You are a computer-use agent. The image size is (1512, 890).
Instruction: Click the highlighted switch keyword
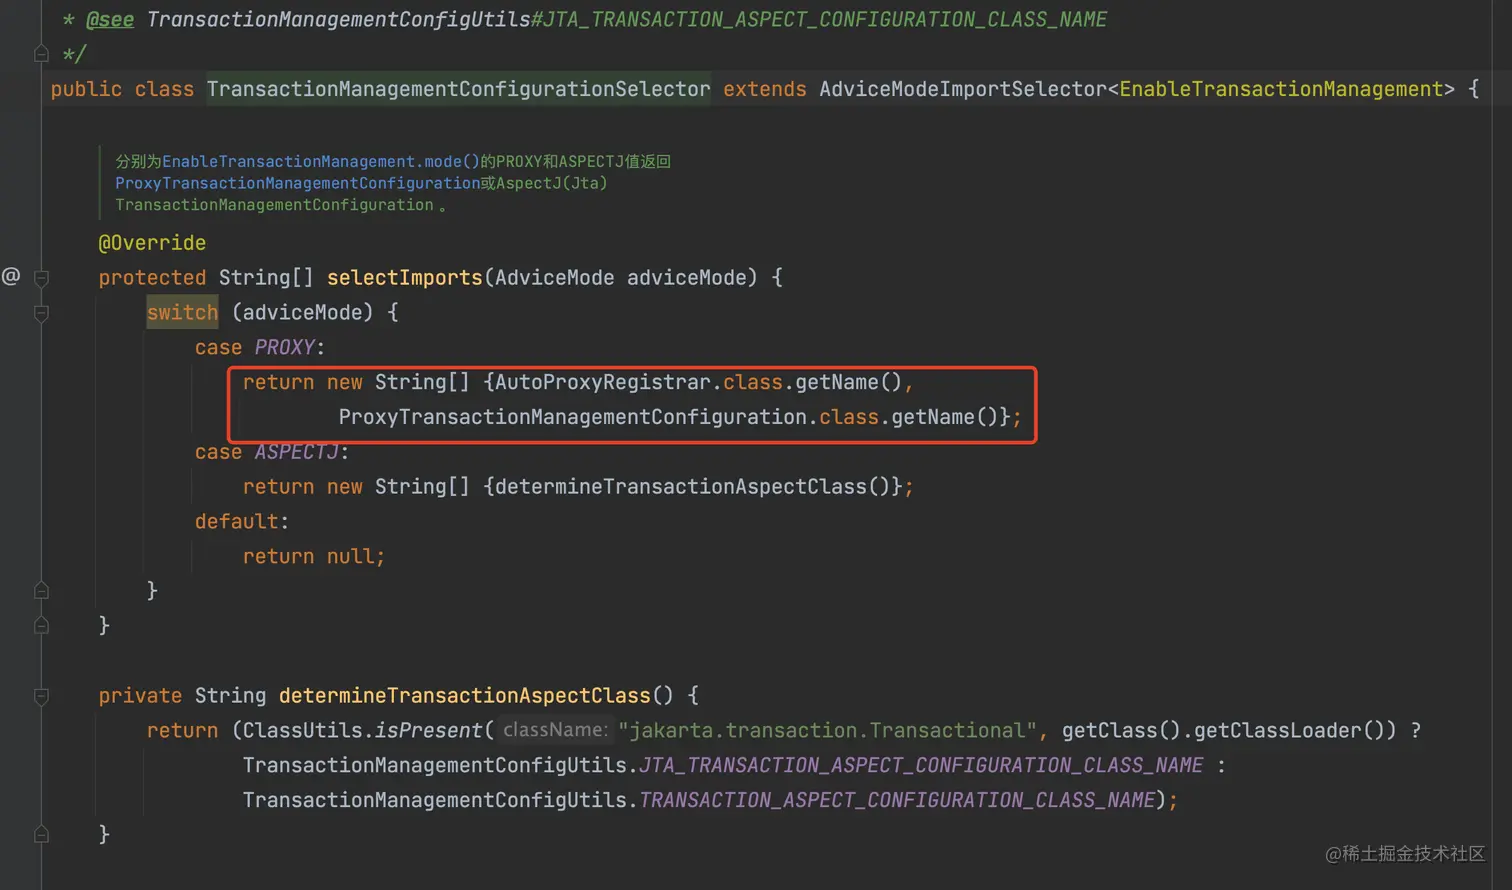pos(182,312)
